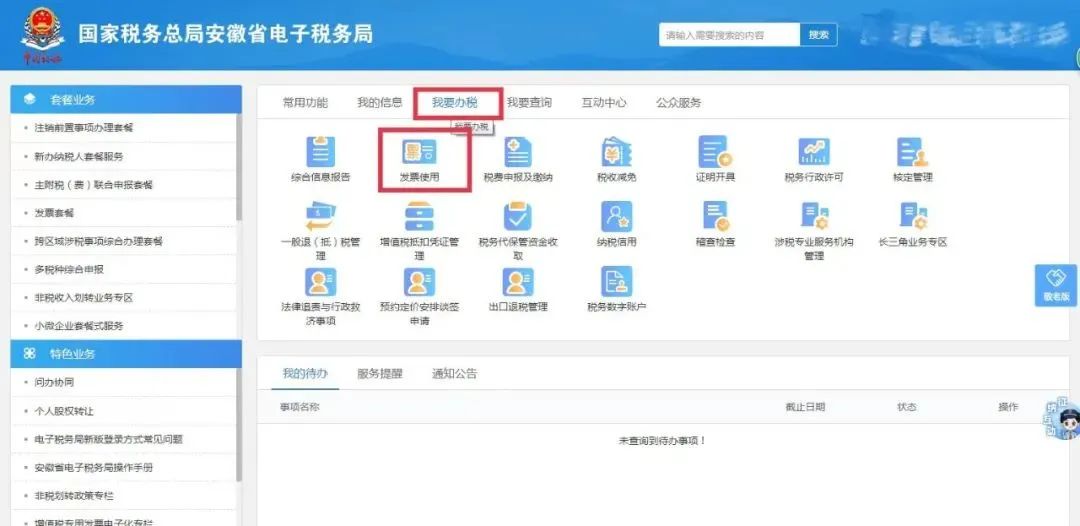Open the 一般退（抵）税管理 icon

click(320, 216)
